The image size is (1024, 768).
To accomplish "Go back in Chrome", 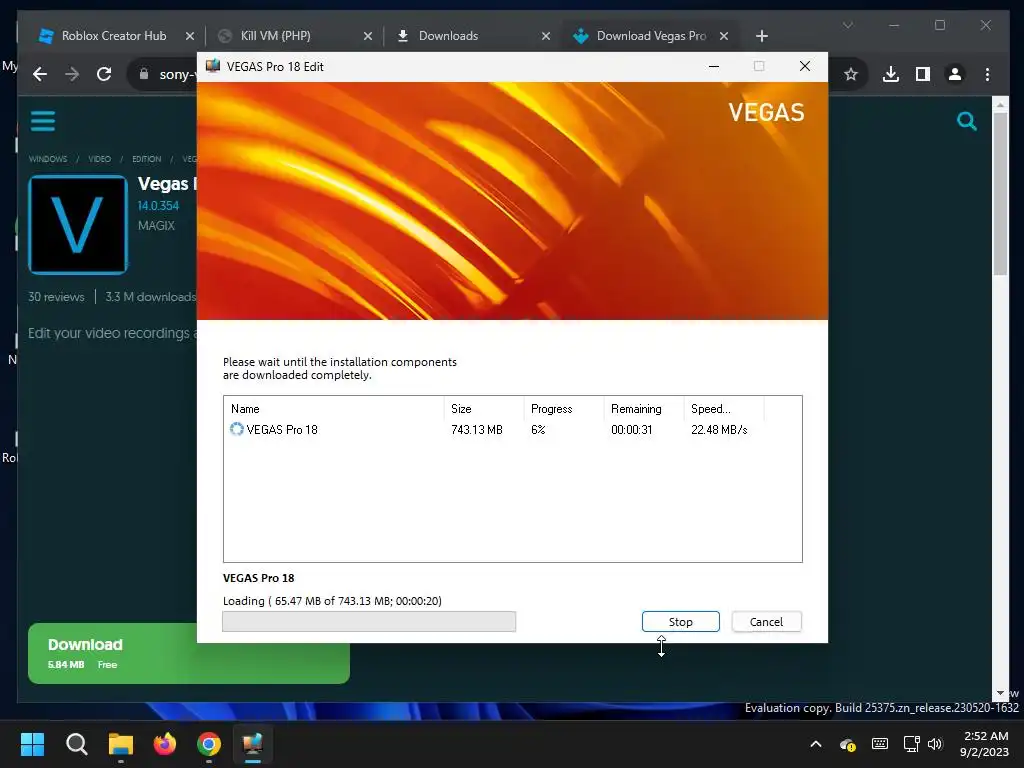I will pos(40,74).
